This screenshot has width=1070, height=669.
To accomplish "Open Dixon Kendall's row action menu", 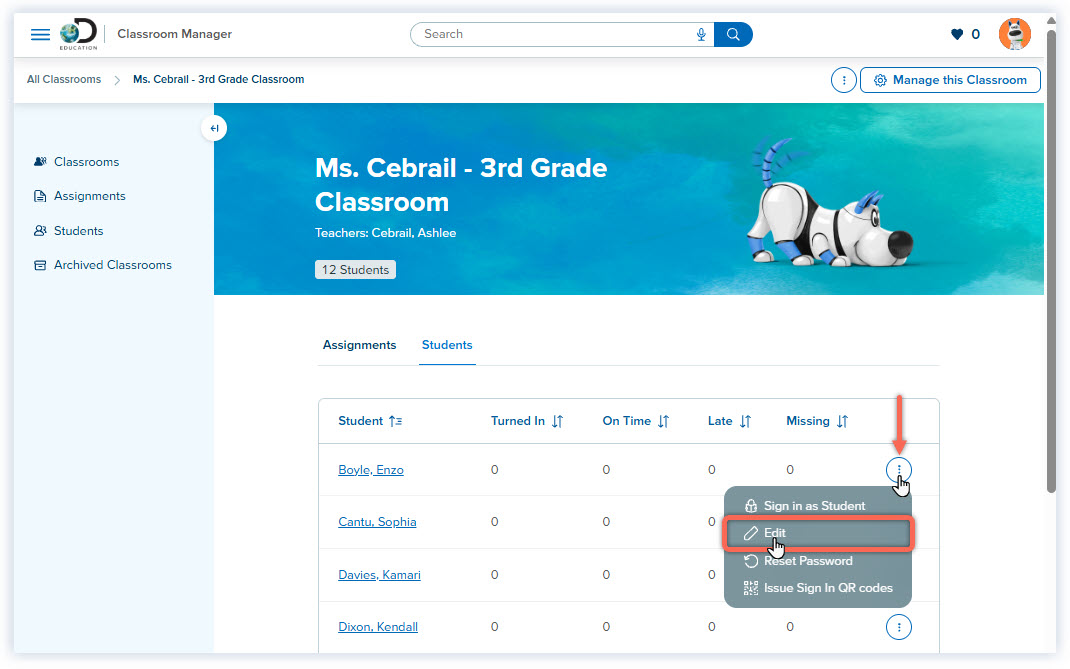I will pos(898,627).
